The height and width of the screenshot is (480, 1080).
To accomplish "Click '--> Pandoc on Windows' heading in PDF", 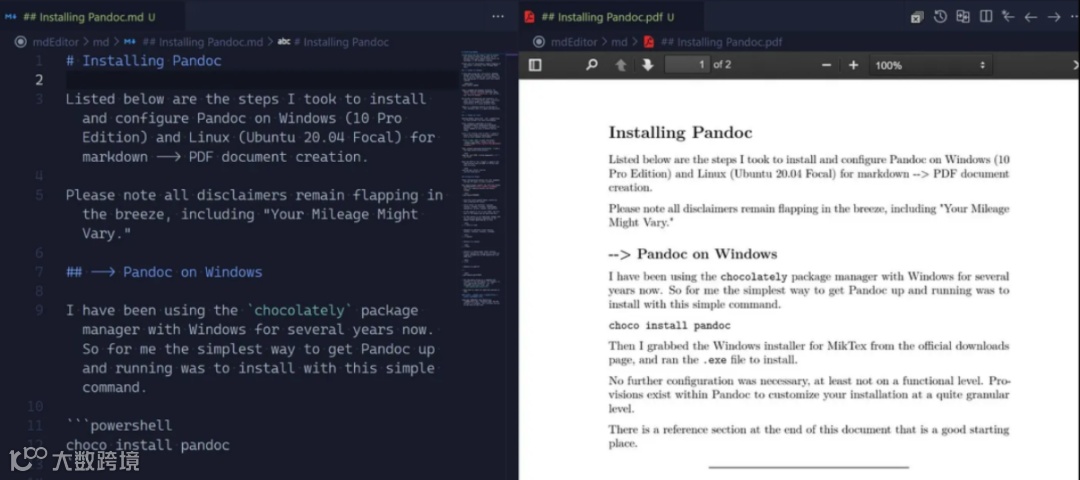I will point(693,254).
